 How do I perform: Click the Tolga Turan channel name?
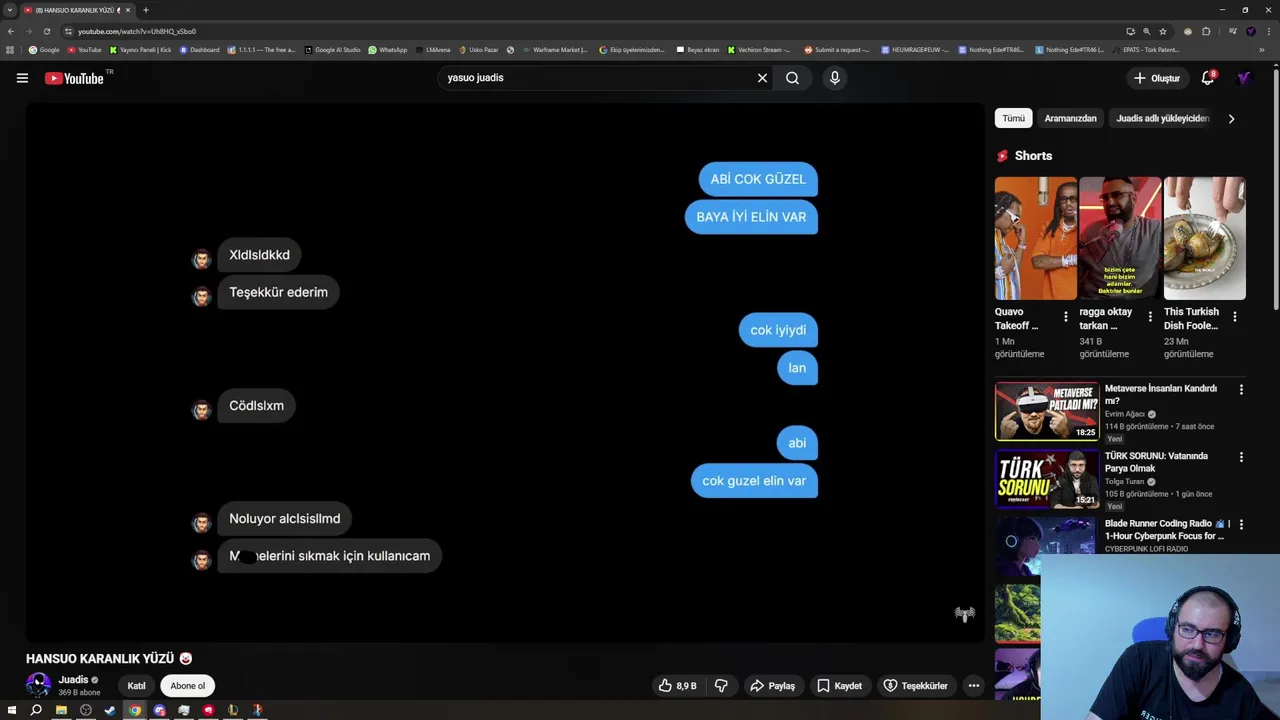[x=1125, y=481]
